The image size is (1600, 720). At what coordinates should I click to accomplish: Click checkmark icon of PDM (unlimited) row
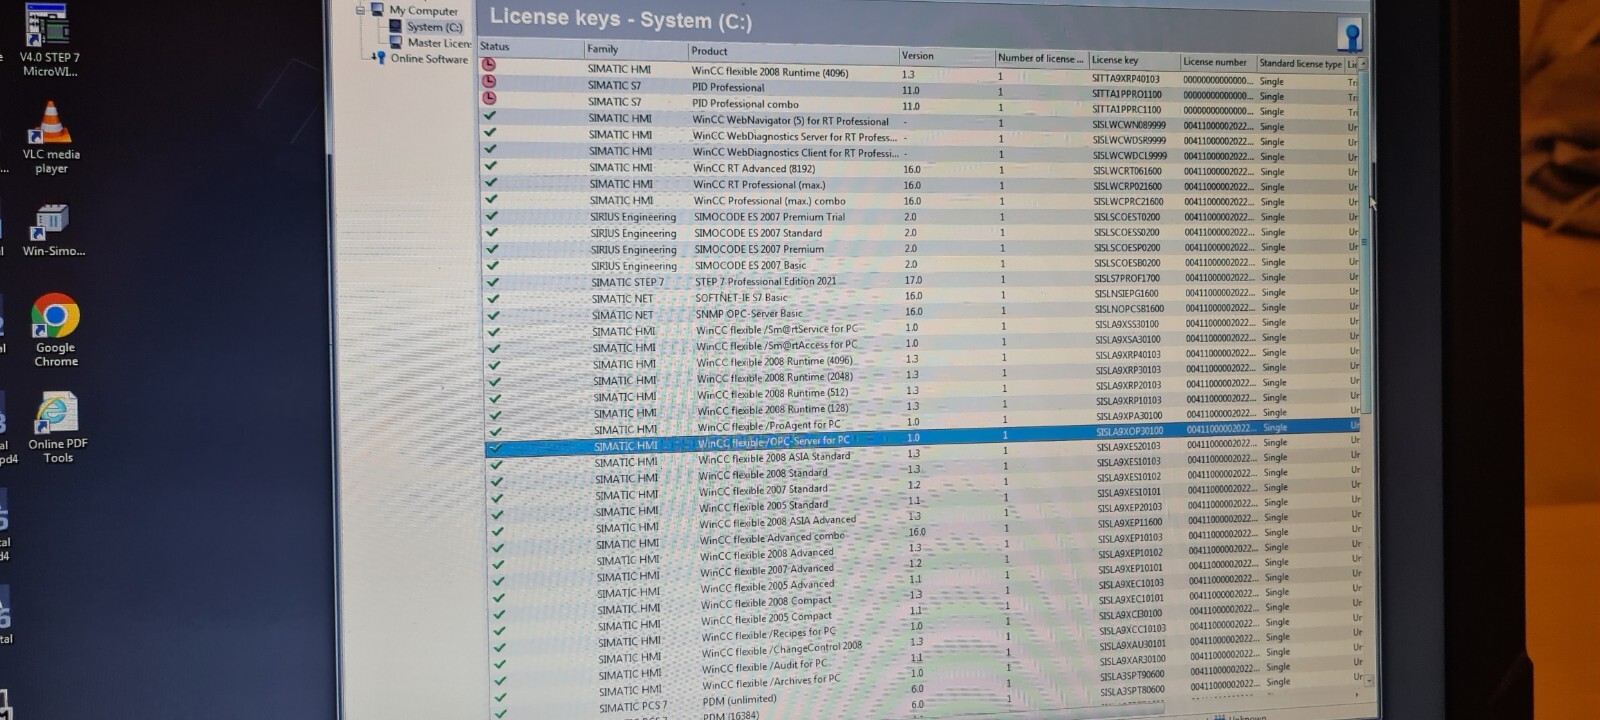click(500, 712)
